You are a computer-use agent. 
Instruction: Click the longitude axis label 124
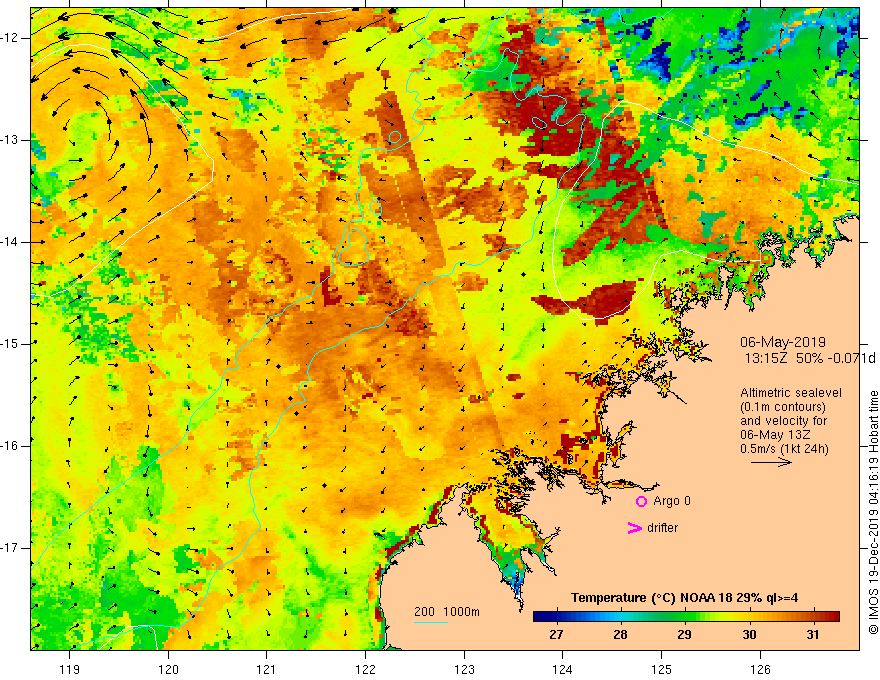[563, 669]
